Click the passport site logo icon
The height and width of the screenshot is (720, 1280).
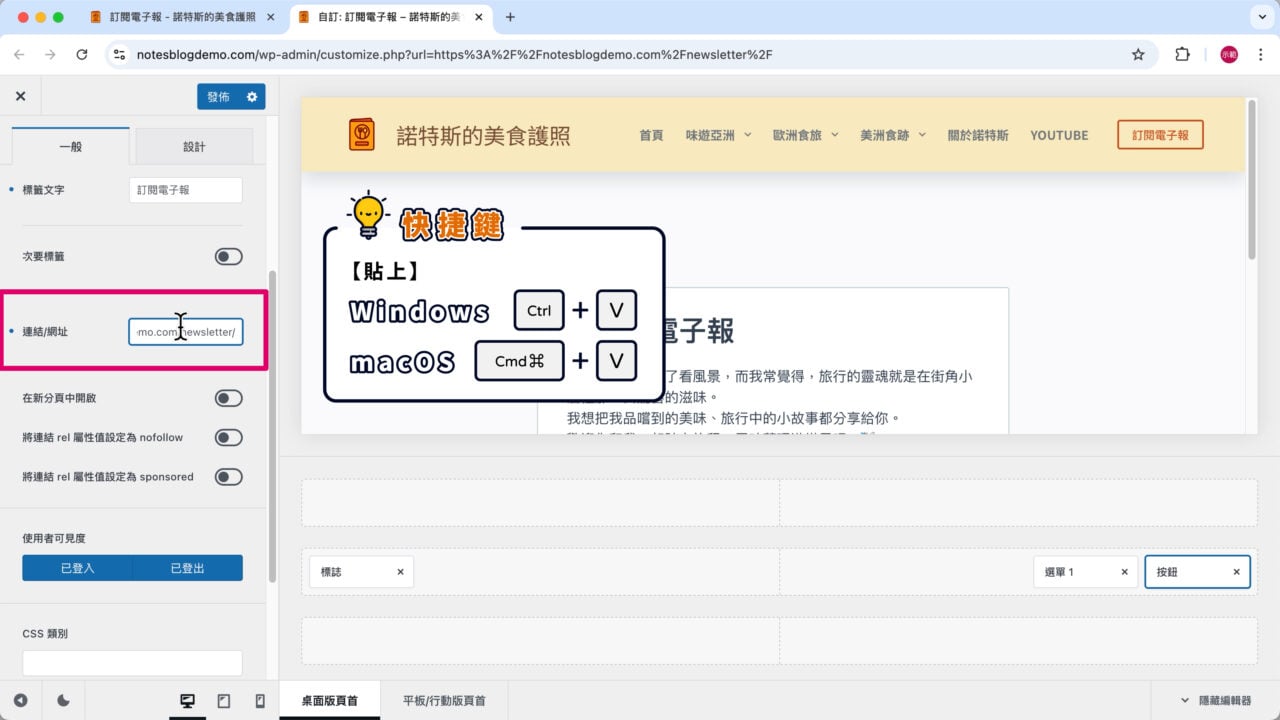point(360,134)
